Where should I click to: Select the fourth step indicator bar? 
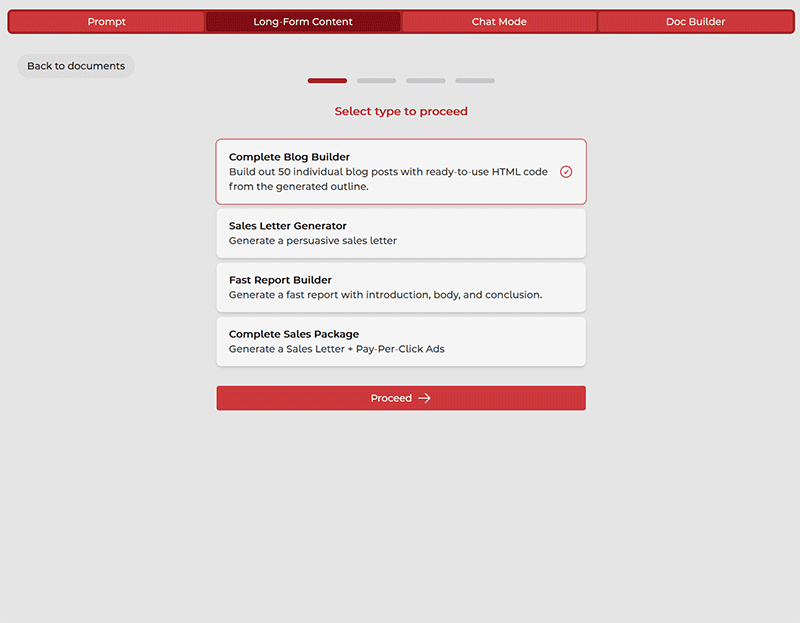click(x=475, y=80)
